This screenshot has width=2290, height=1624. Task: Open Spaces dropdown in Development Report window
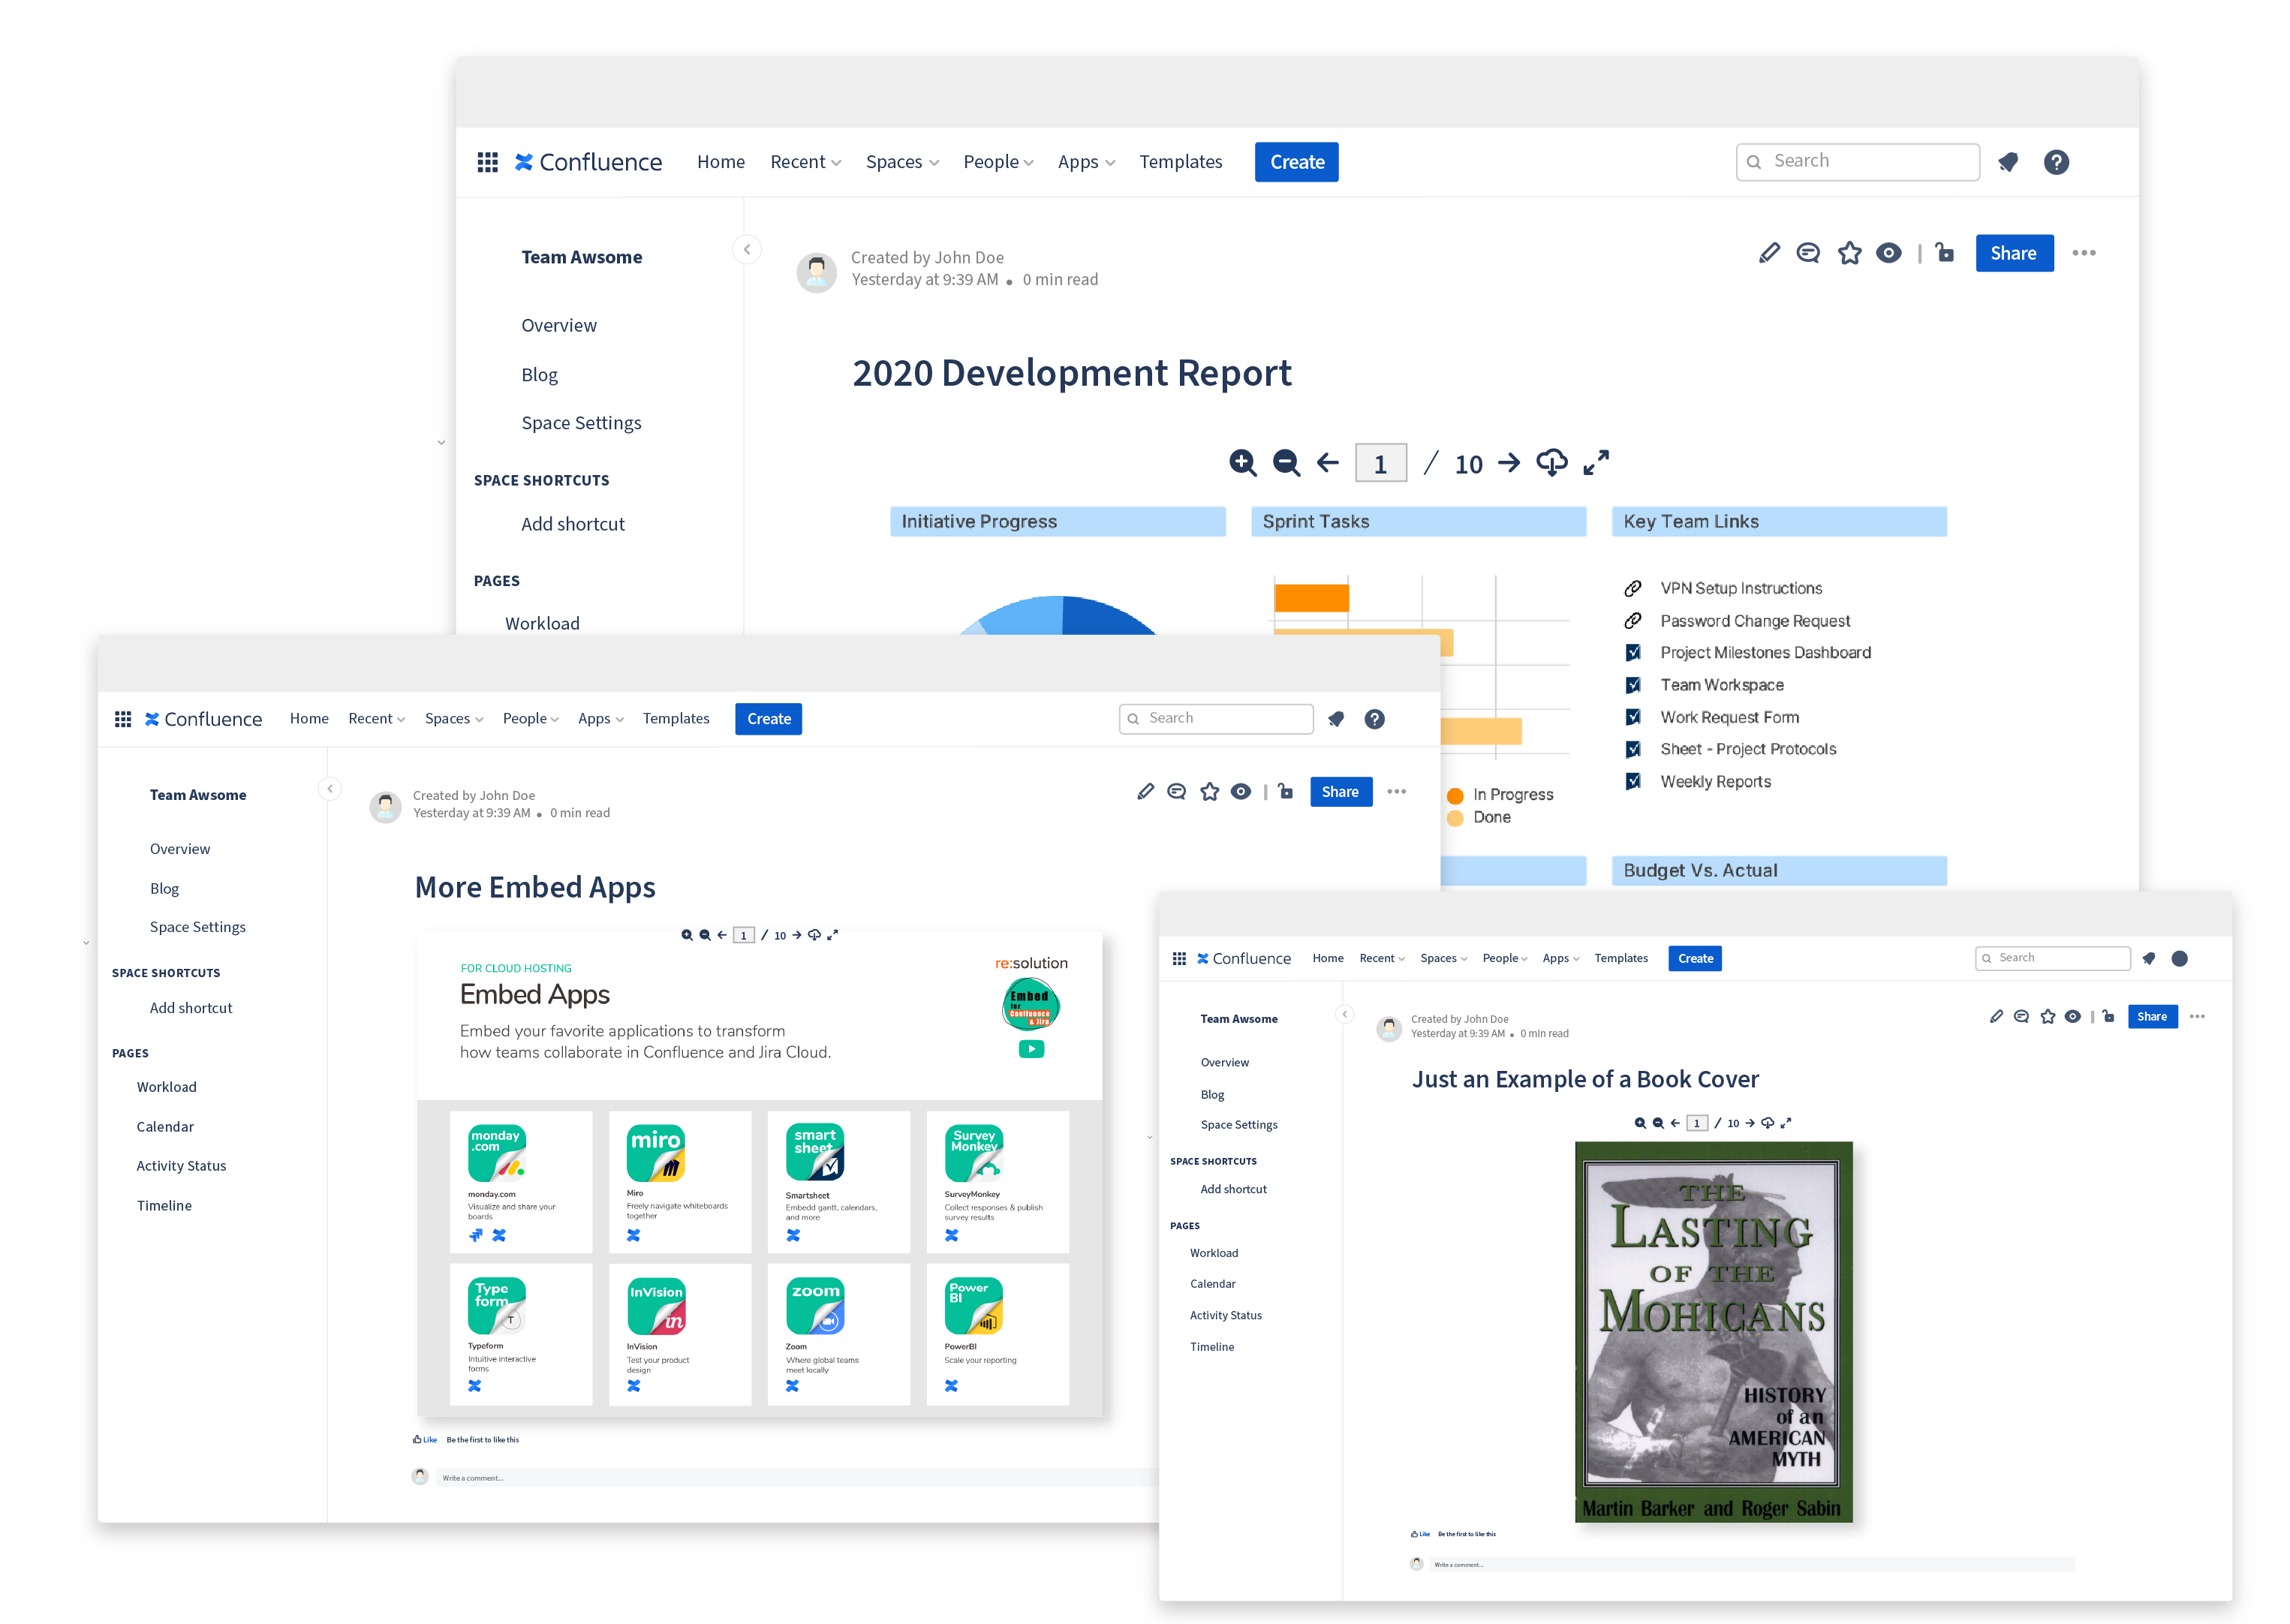pyautogui.click(x=902, y=162)
